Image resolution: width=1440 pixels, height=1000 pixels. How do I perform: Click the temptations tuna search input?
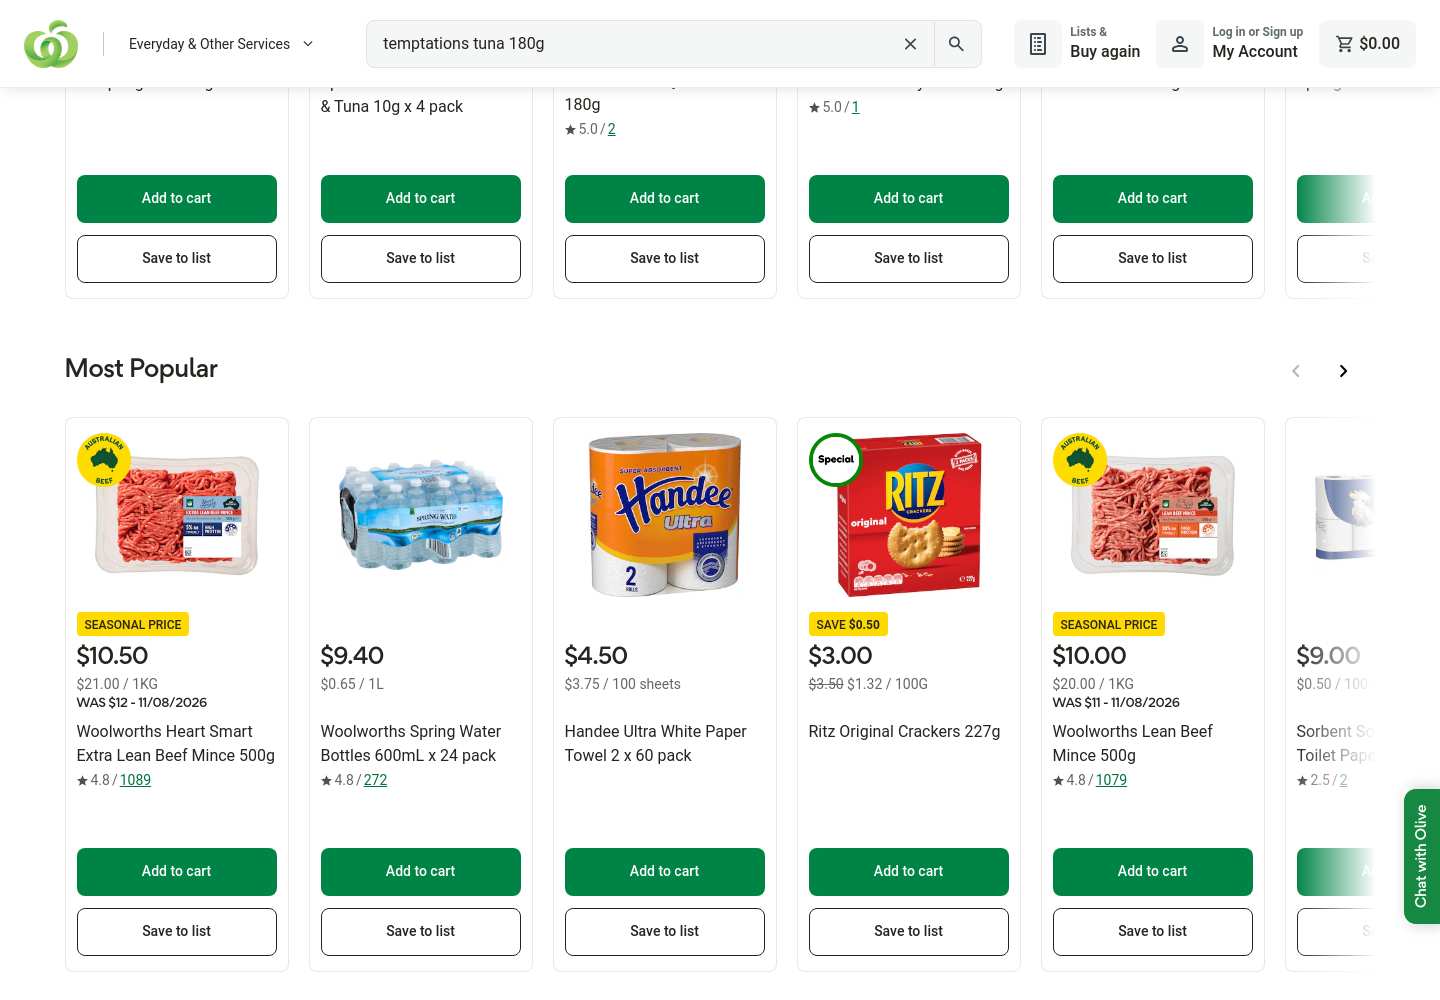630,44
